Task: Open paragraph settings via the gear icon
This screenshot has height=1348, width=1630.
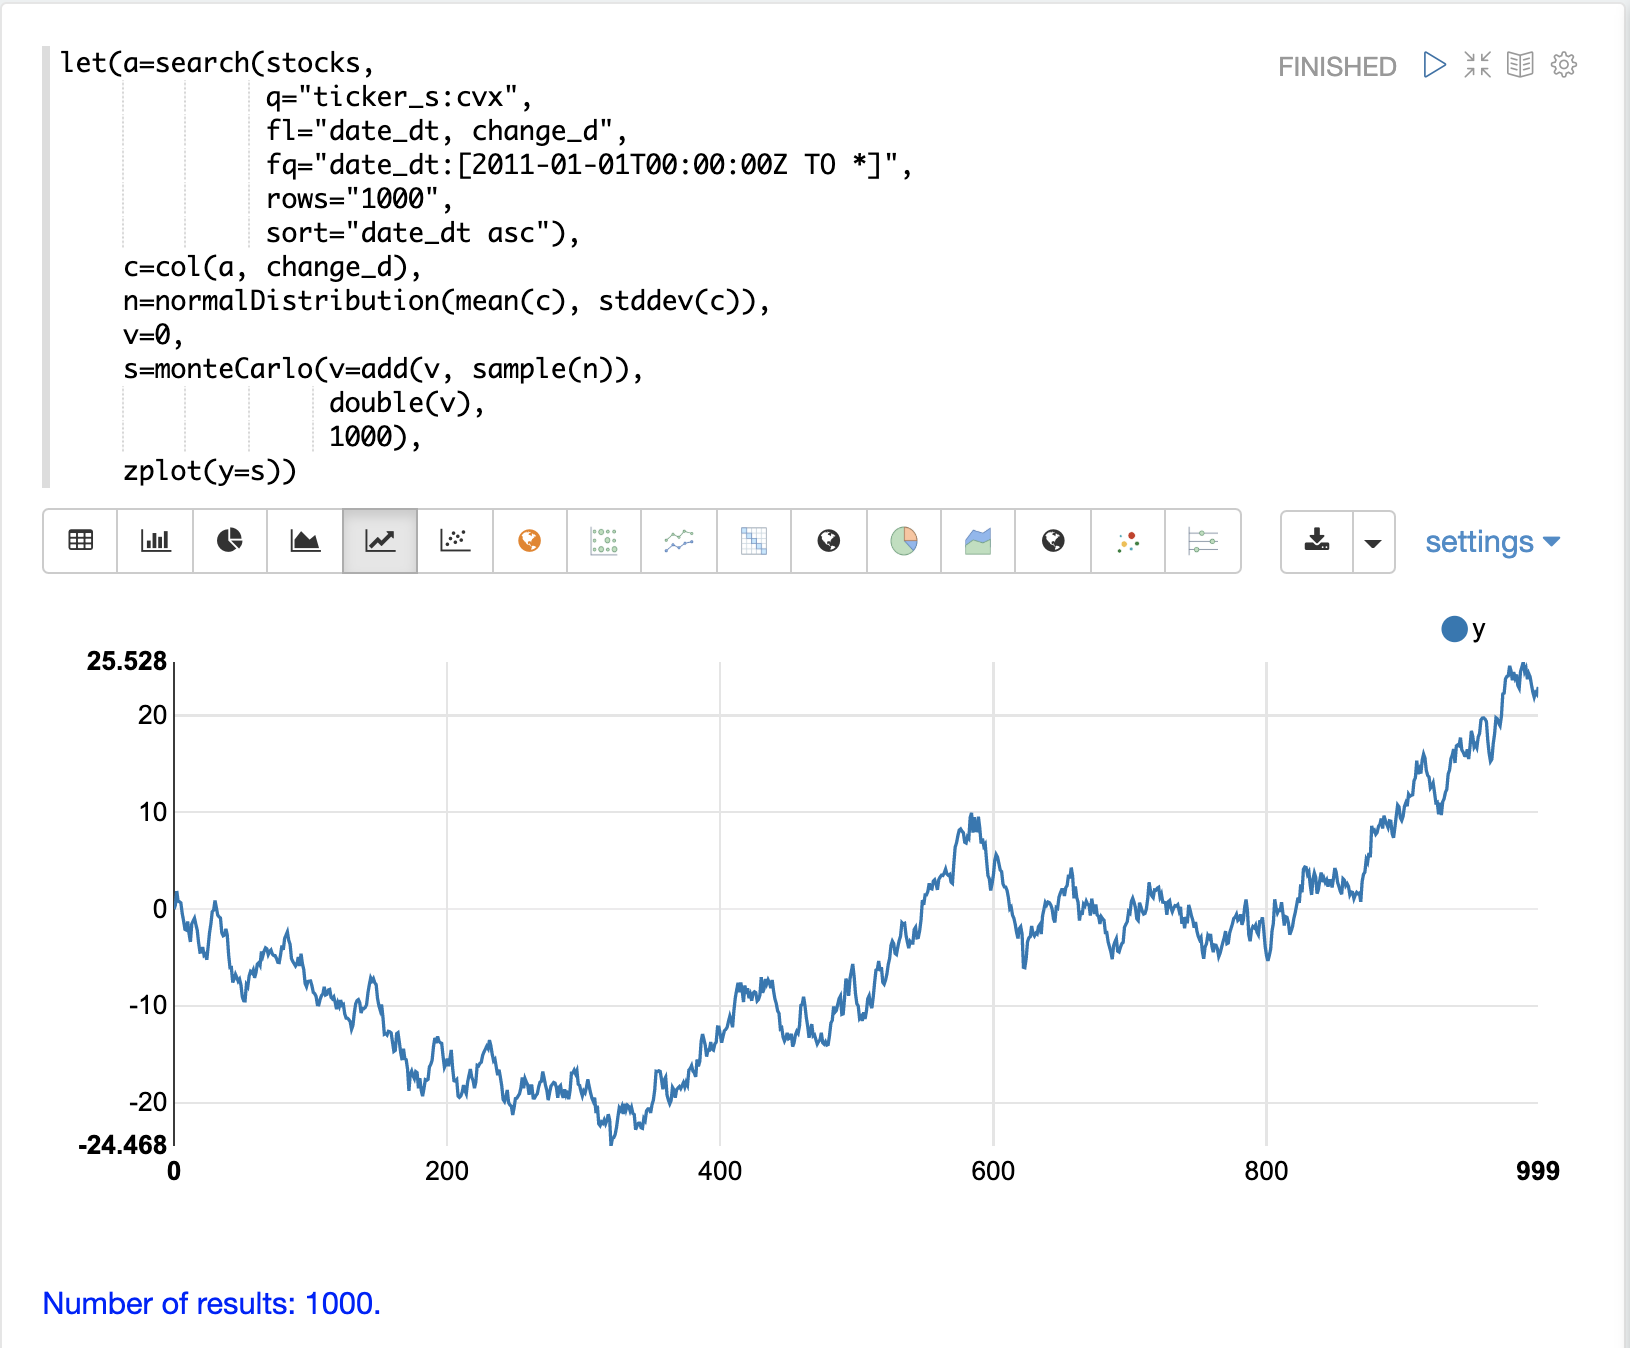Action: pos(1564,65)
